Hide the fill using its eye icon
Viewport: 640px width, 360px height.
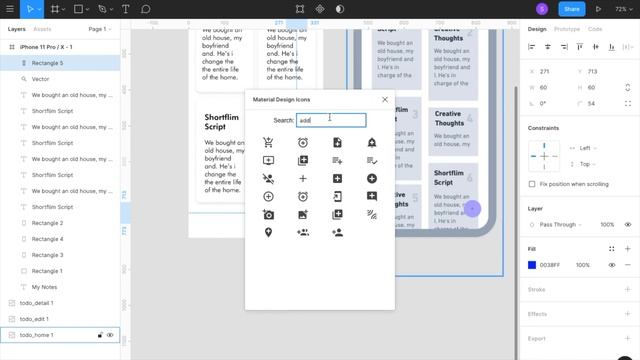(x=611, y=265)
